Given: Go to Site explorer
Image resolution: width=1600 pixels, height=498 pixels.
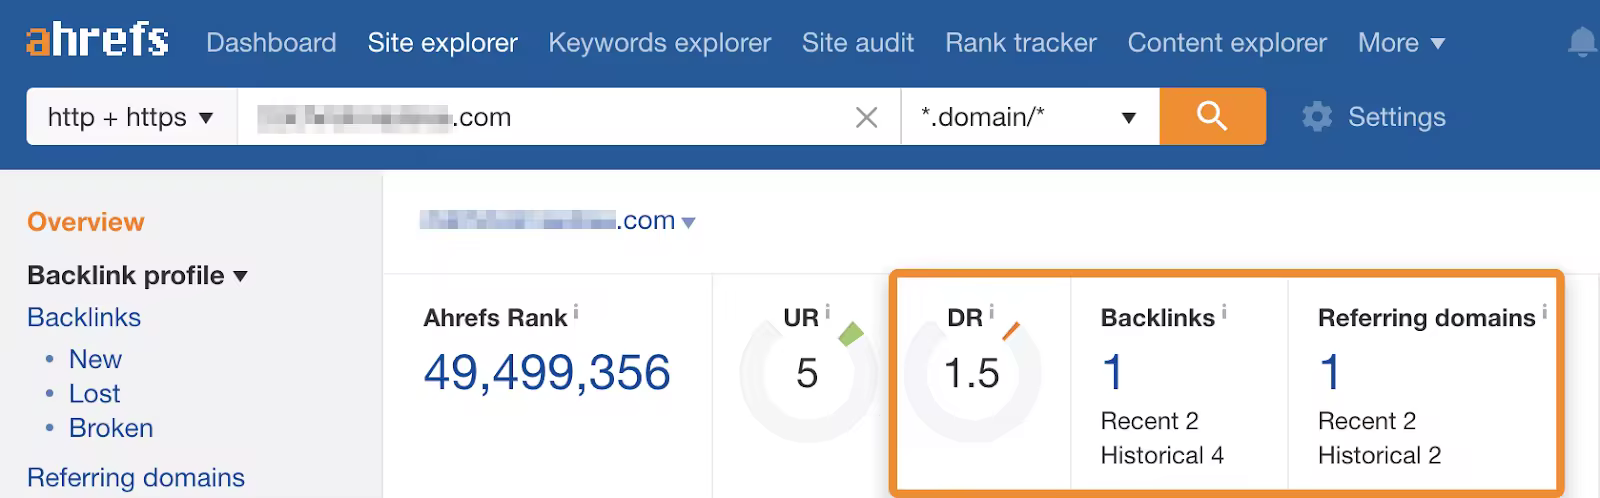Looking at the screenshot, I should 442,43.
